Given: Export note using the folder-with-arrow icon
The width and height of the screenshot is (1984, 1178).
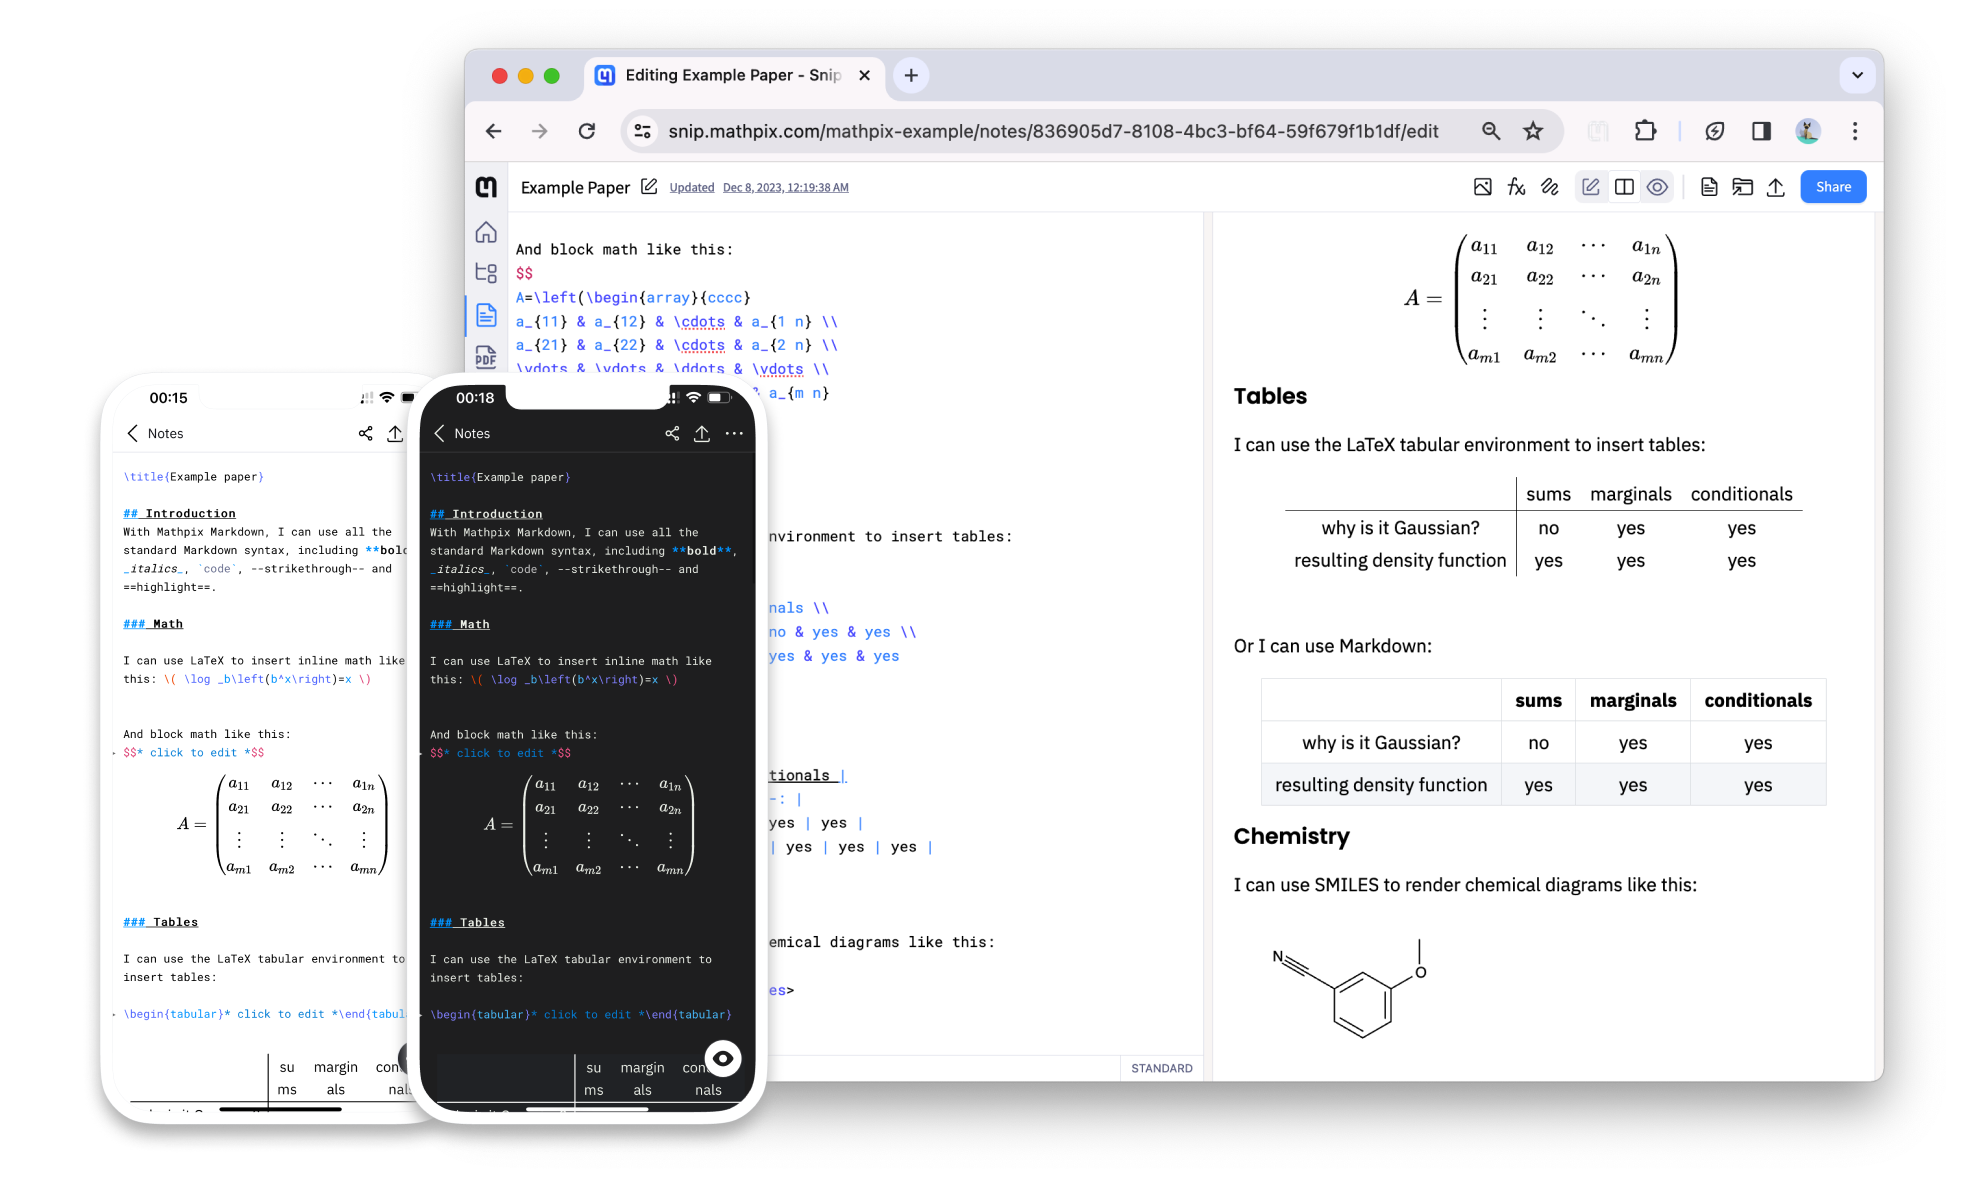Looking at the screenshot, I should [x=1742, y=186].
